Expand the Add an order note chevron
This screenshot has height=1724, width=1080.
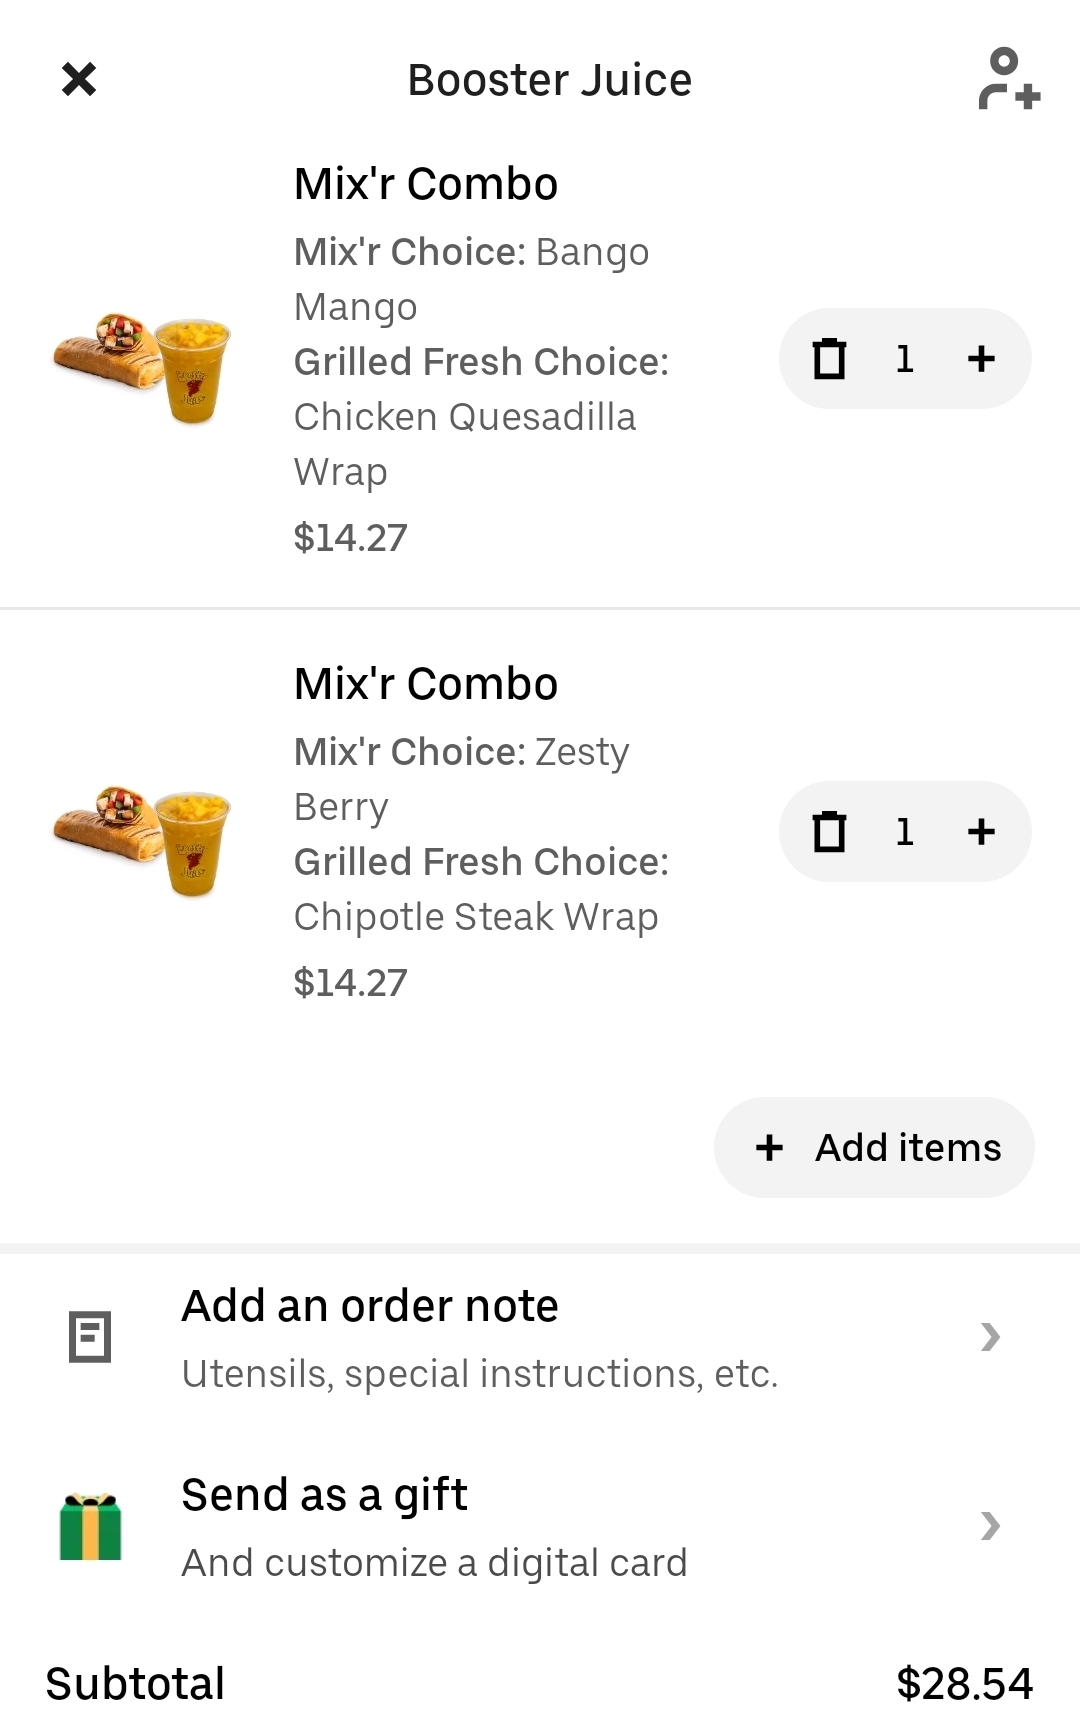[x=990, y=1337]
